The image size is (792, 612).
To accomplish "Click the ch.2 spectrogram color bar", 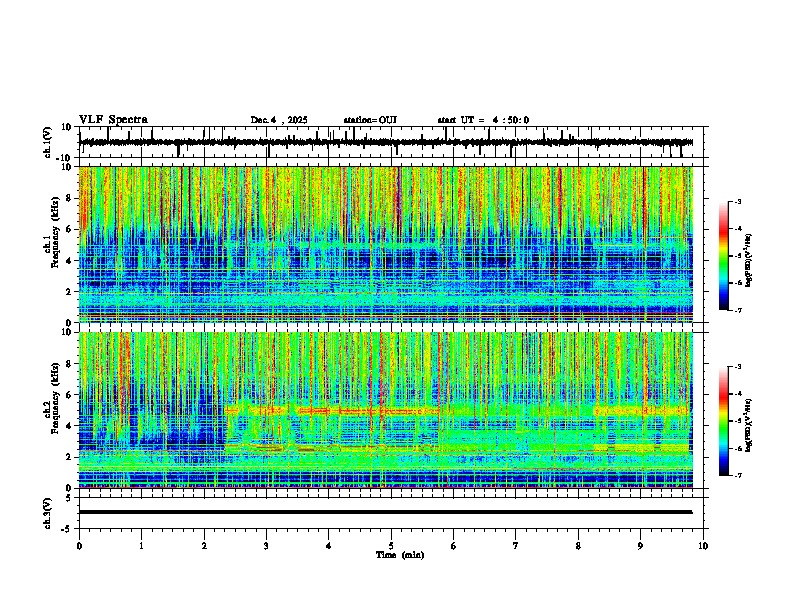I will click(x=724, y=421).
